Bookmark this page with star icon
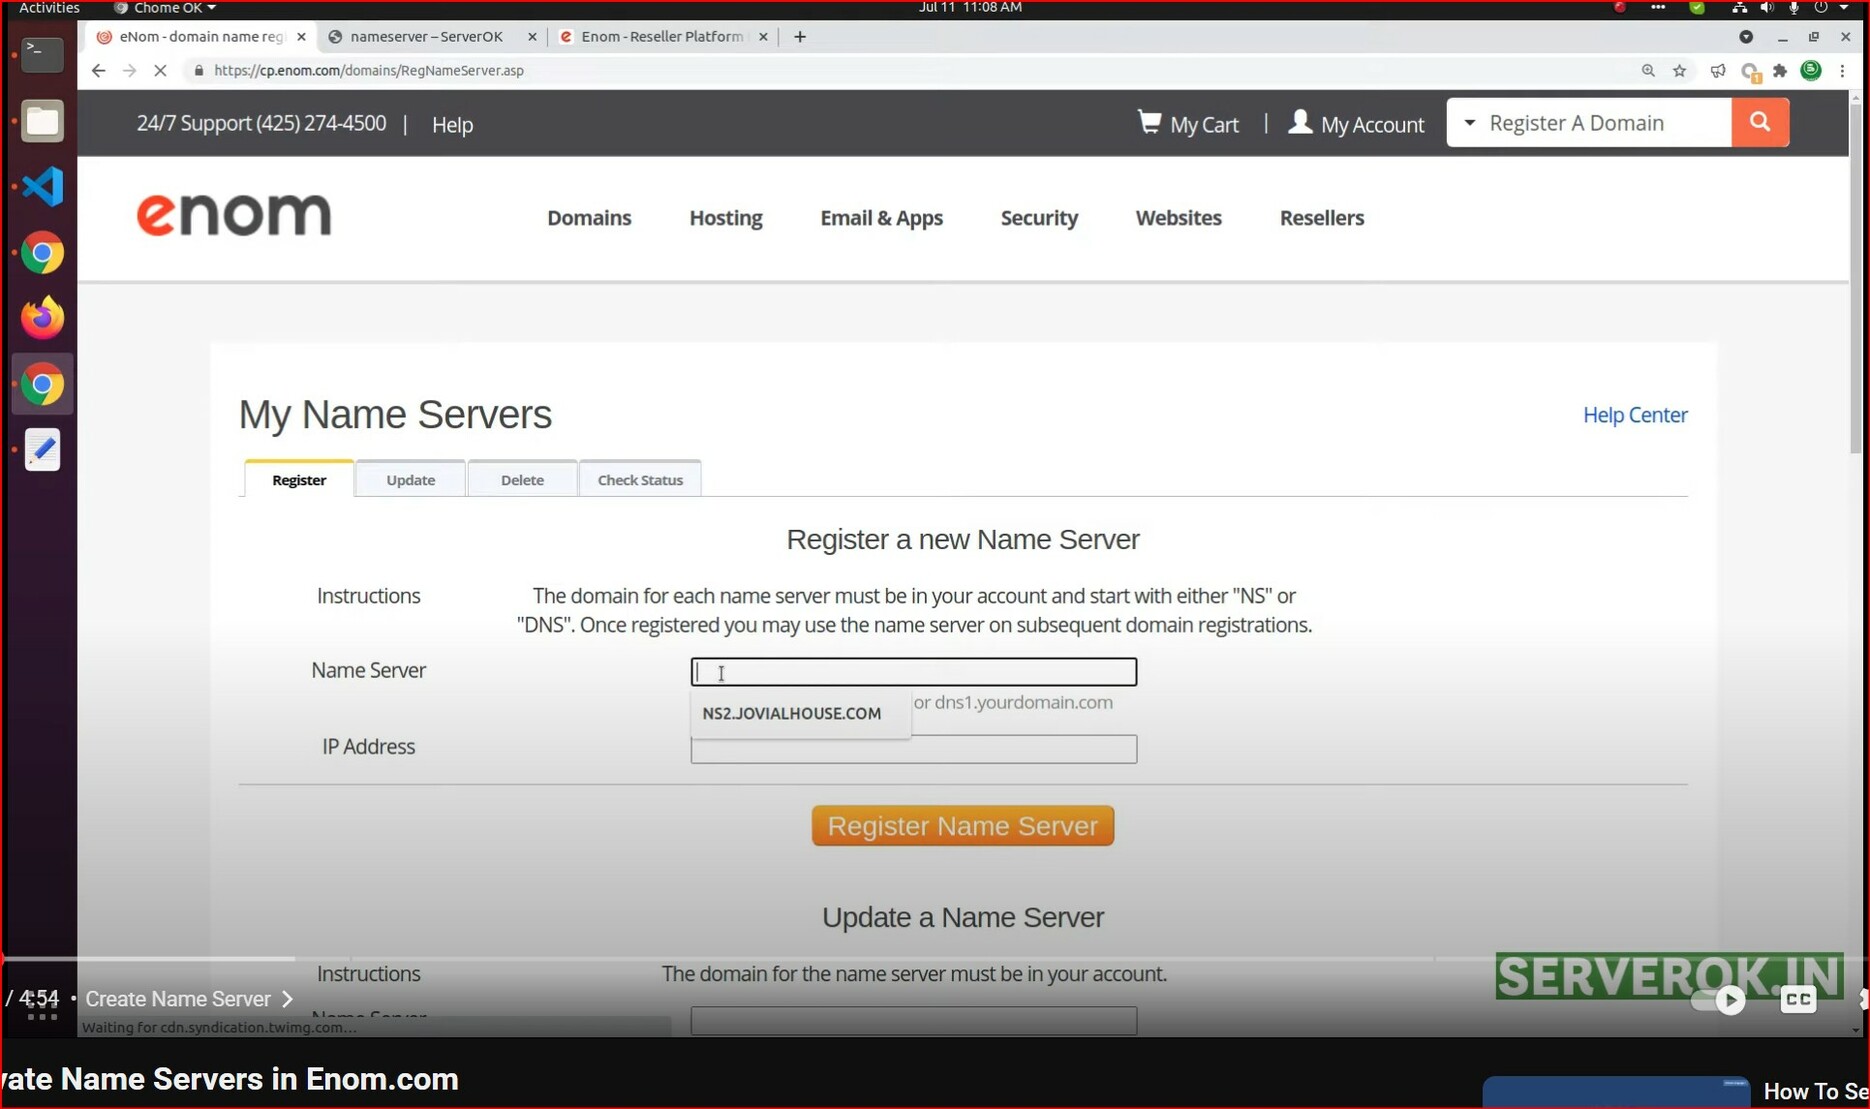Image resolution: width=1870 pixels, height=1109 pixels. point(1679,70)
